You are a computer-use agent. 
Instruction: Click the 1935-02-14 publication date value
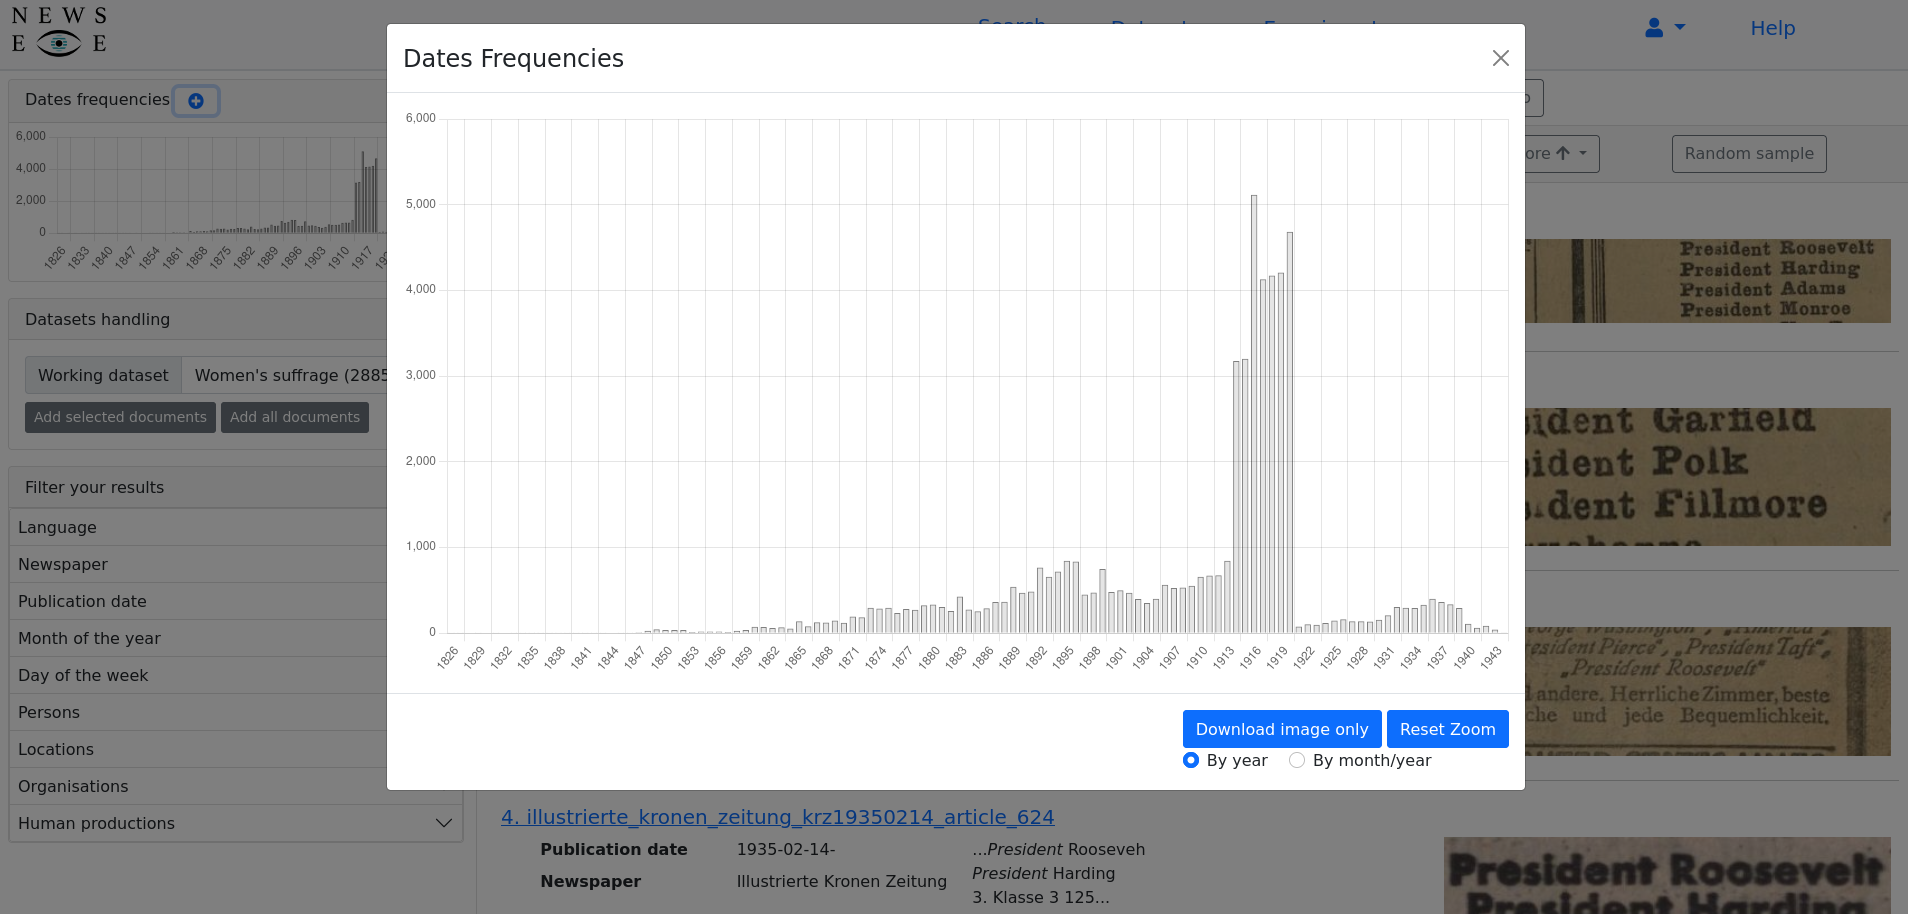(786, 849)
